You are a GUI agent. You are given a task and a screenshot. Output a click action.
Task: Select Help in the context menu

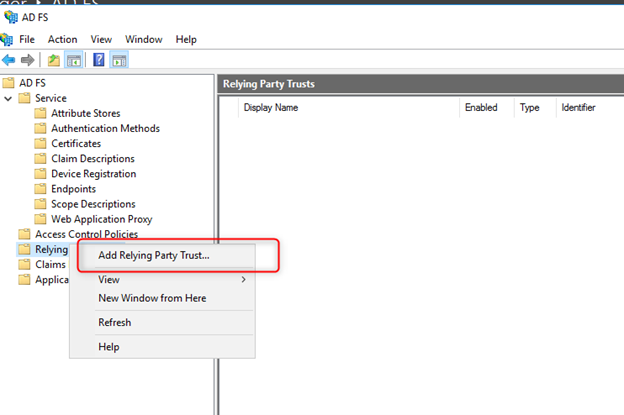(x=162, y=347)
